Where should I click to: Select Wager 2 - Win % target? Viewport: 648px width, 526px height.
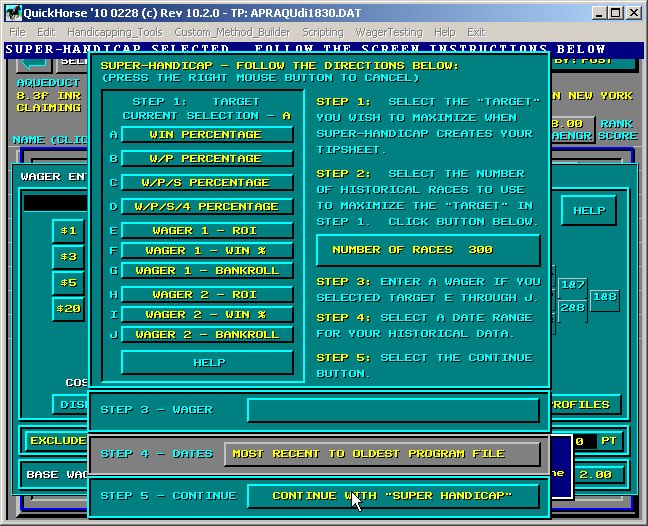pos(207,314)
